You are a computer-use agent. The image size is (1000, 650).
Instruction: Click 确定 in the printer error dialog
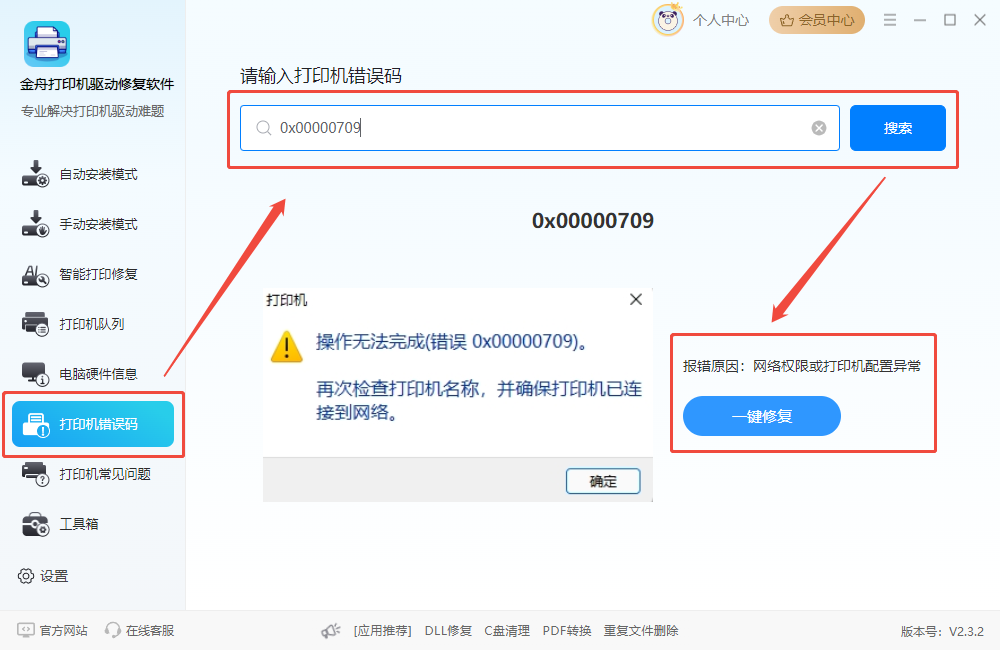603,481
